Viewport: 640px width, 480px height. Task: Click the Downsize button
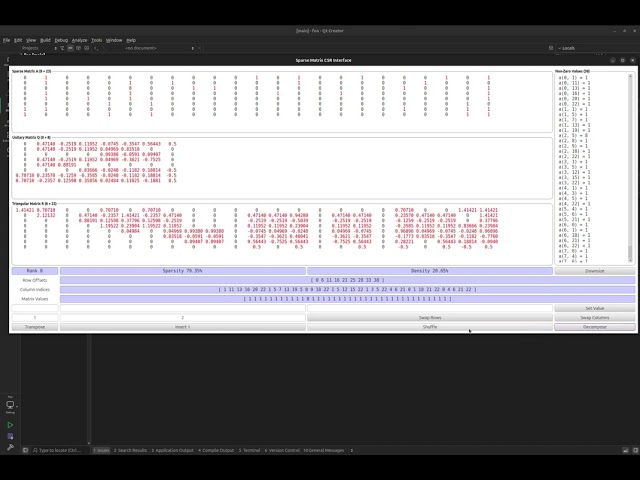(595, 271)
